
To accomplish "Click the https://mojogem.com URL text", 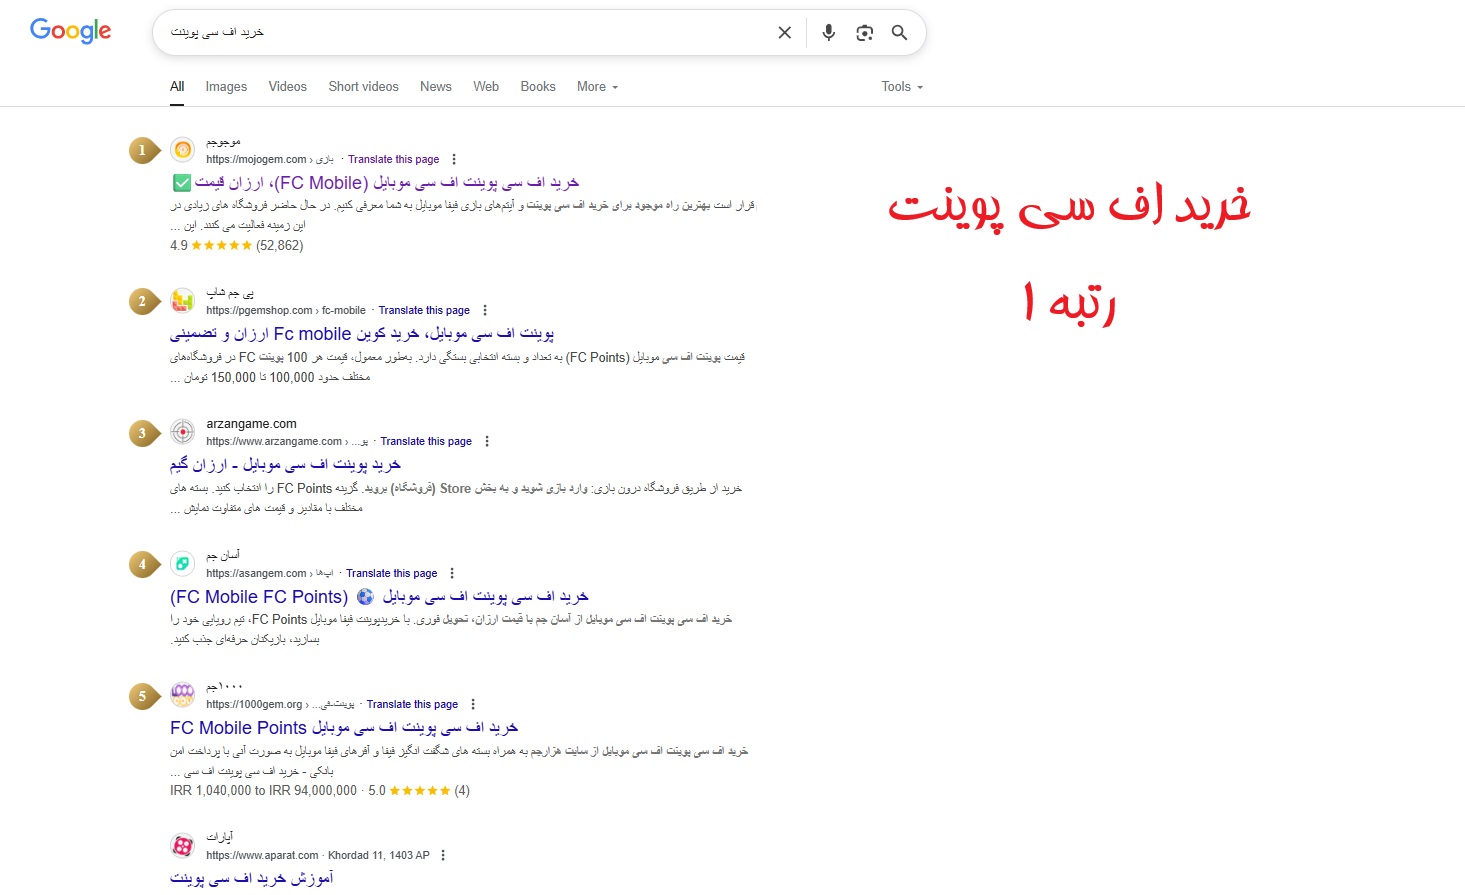I will 256,160.
